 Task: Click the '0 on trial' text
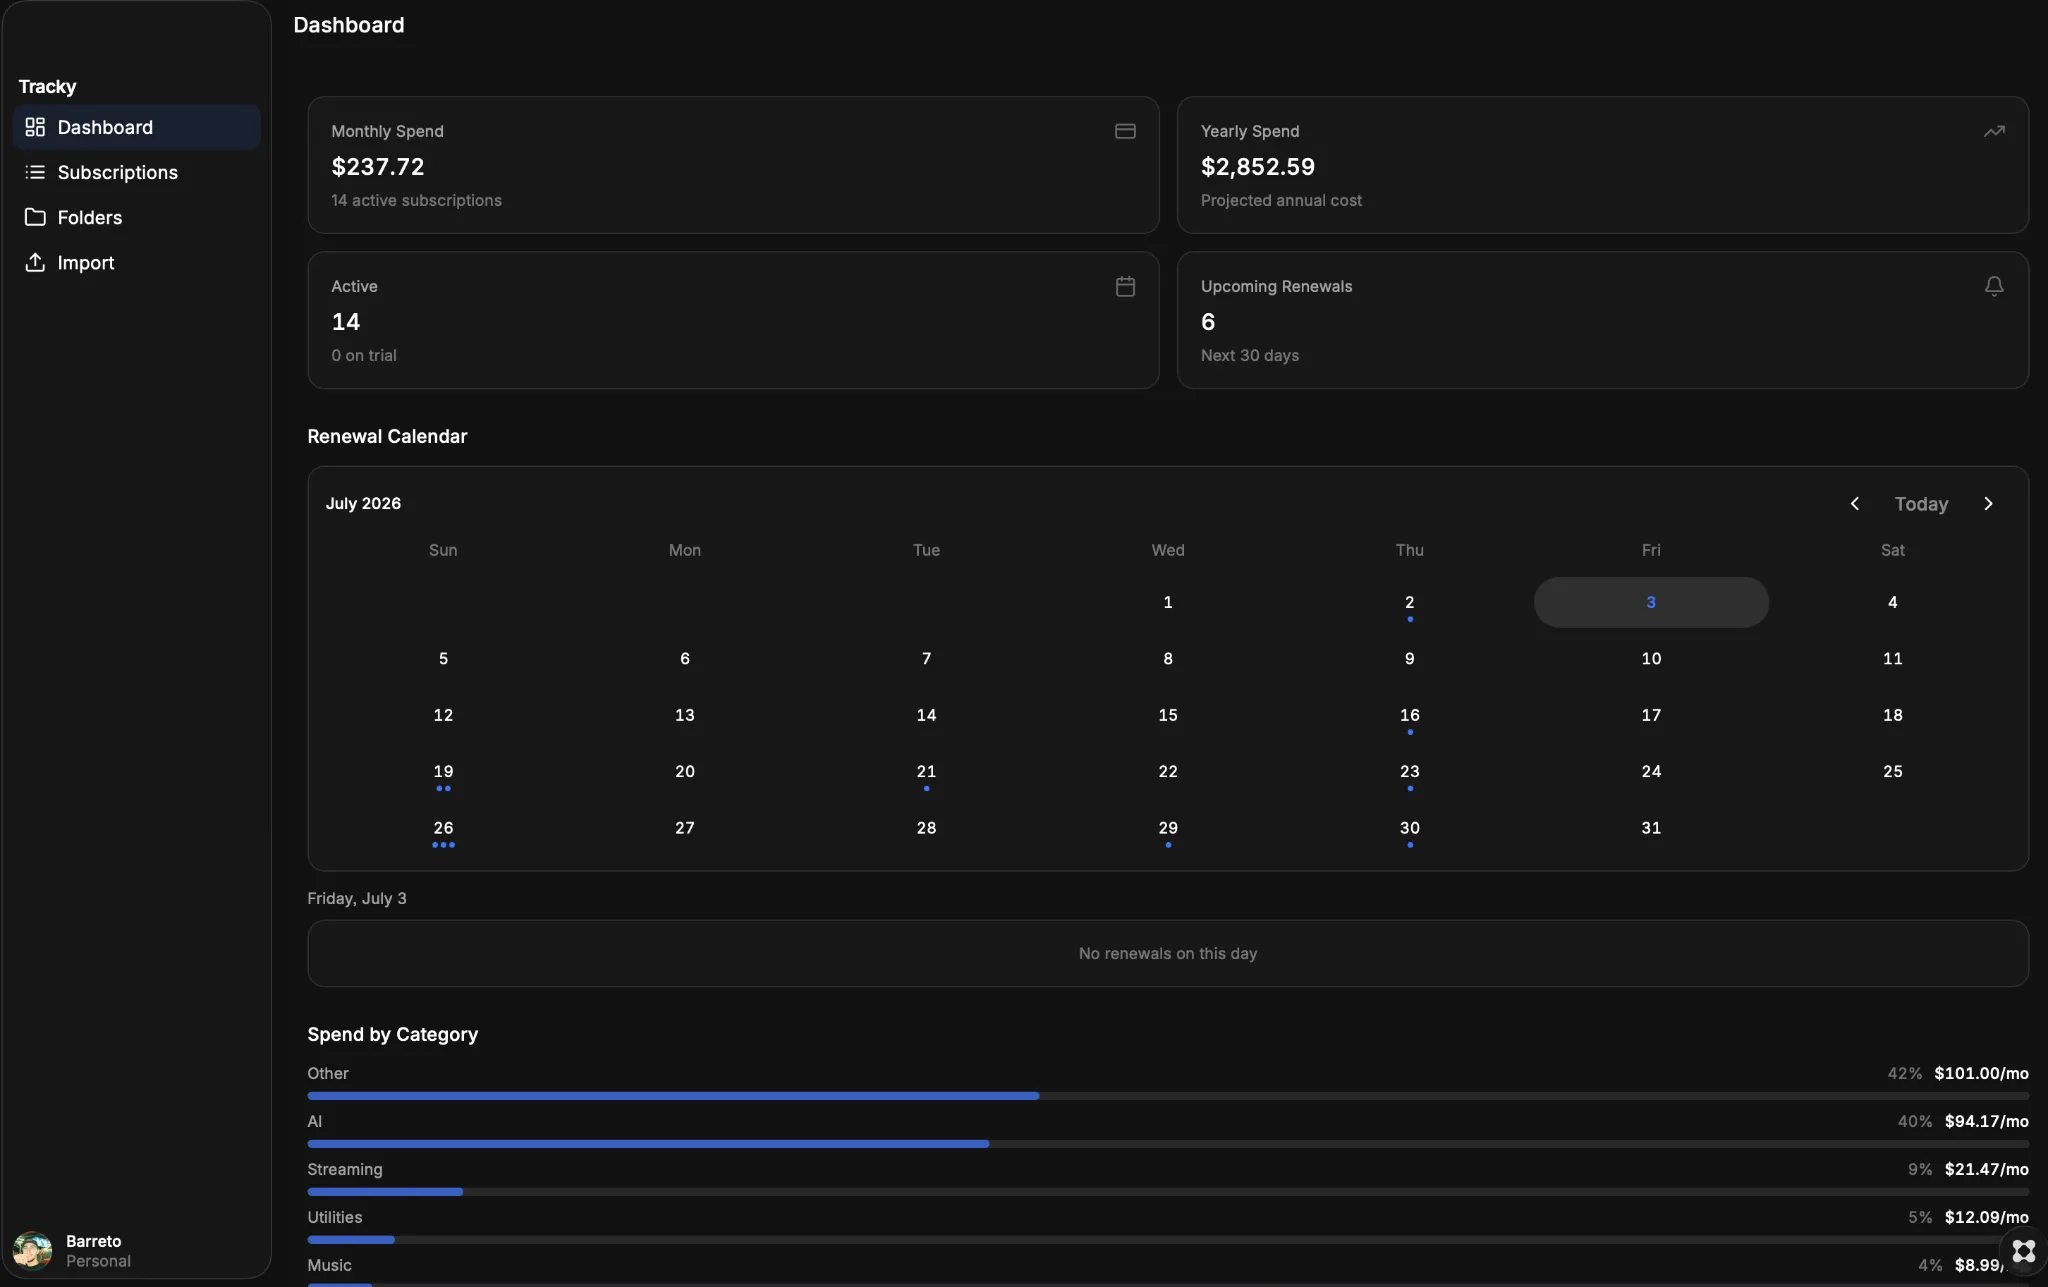click(364, 355)
